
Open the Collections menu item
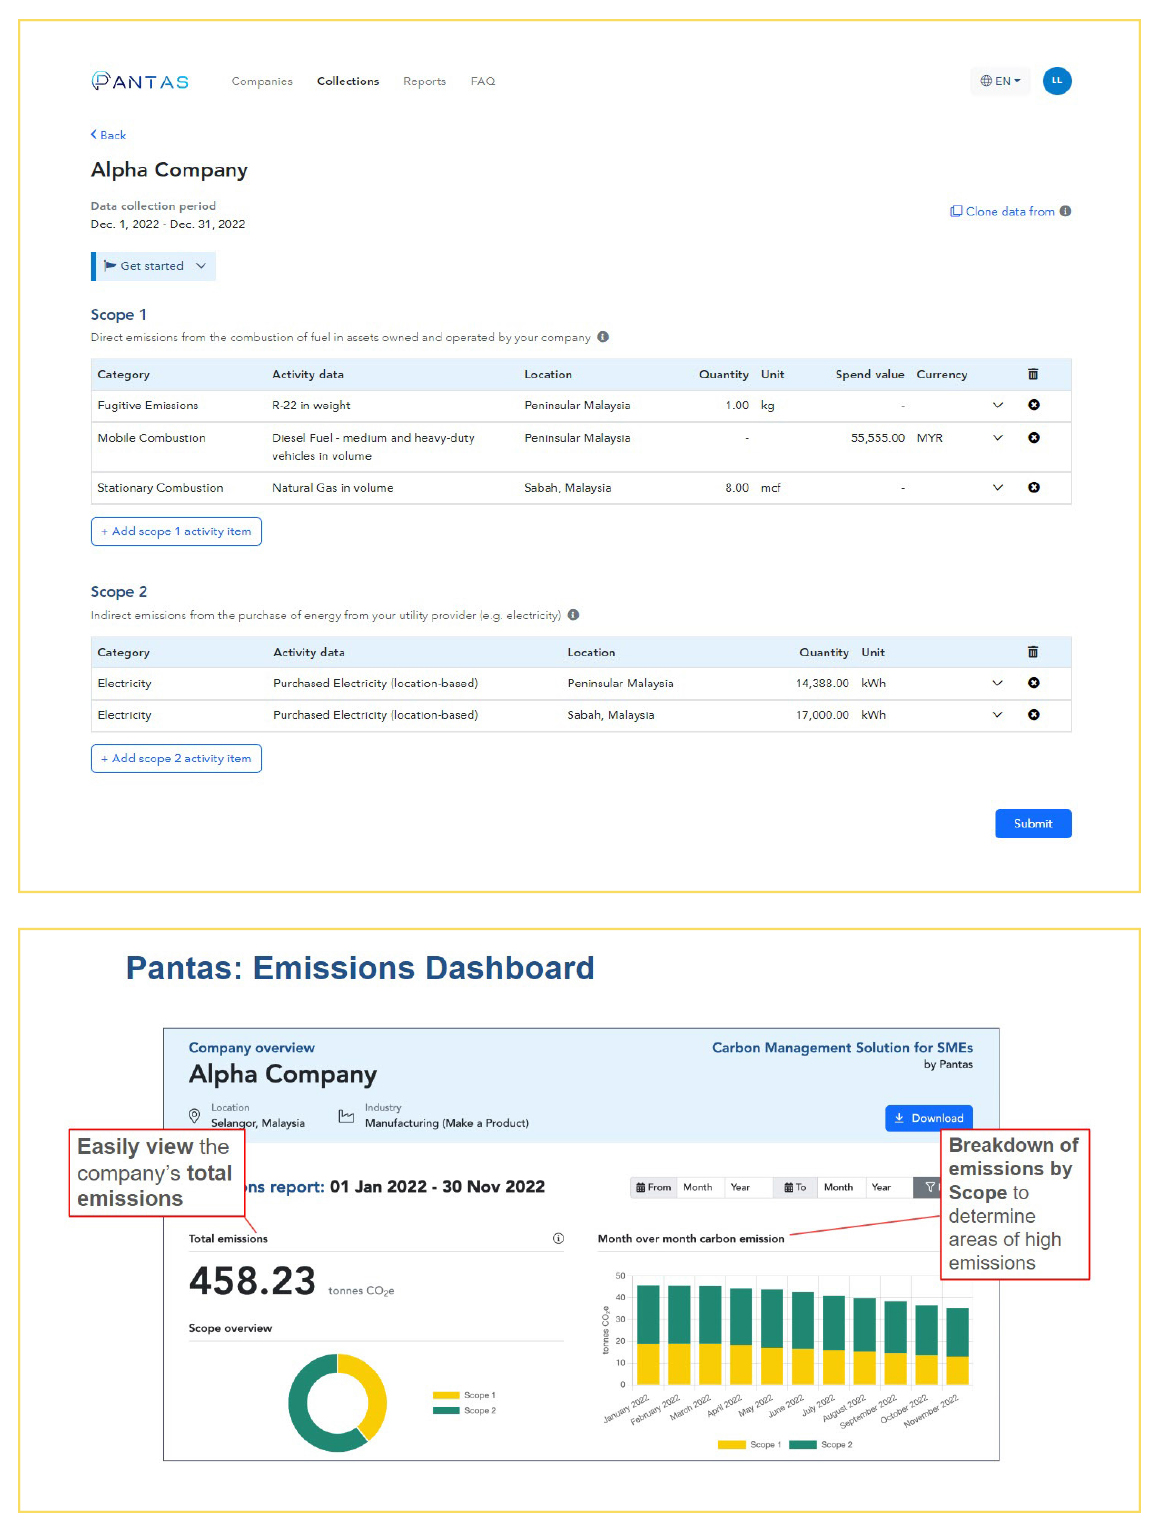click(348, 81)
